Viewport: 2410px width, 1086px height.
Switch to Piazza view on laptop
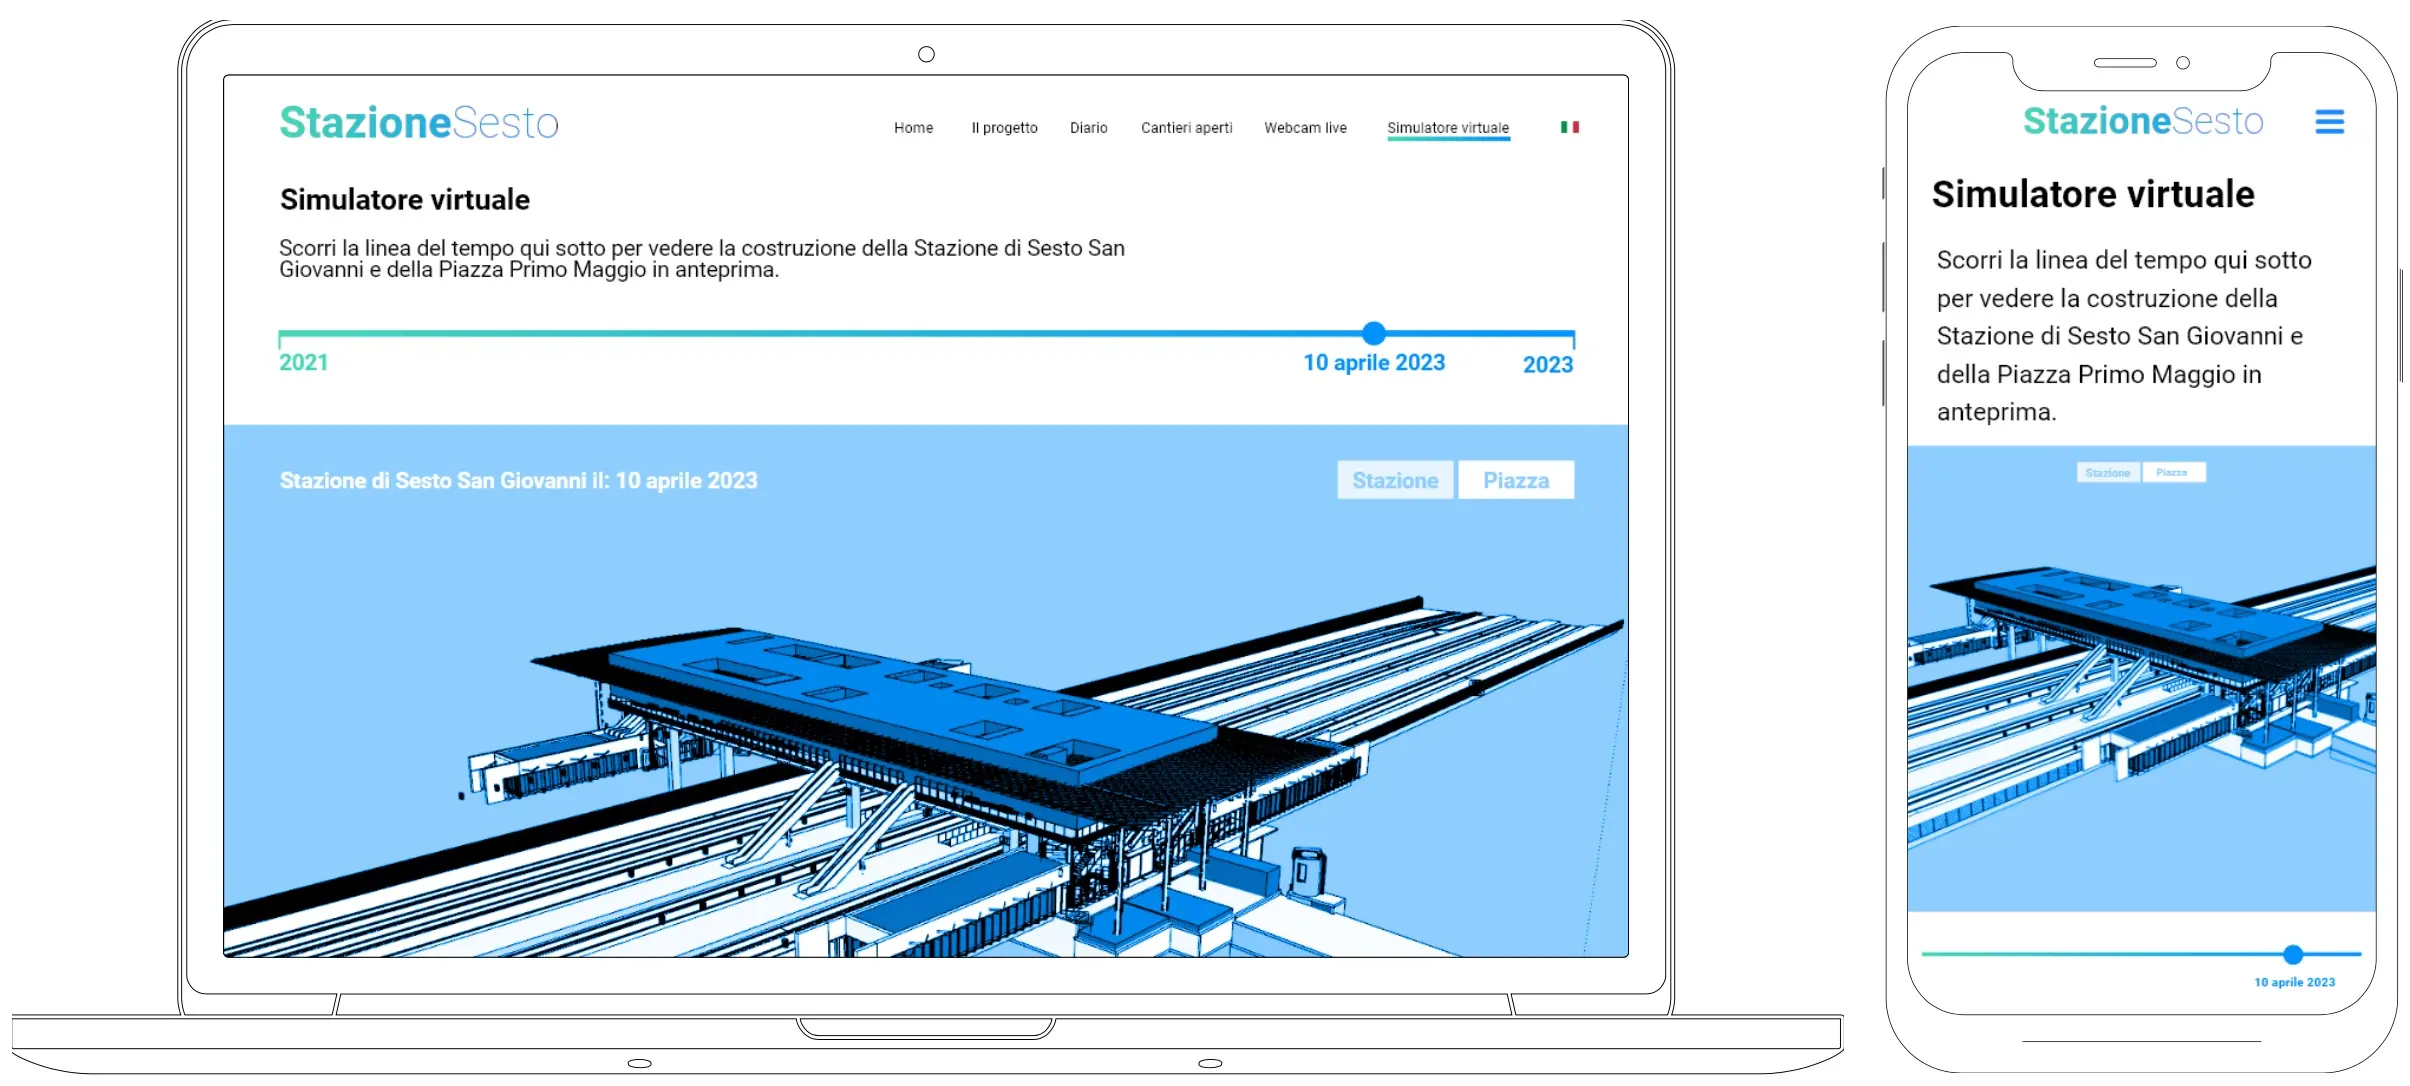tap(1516, 480)
